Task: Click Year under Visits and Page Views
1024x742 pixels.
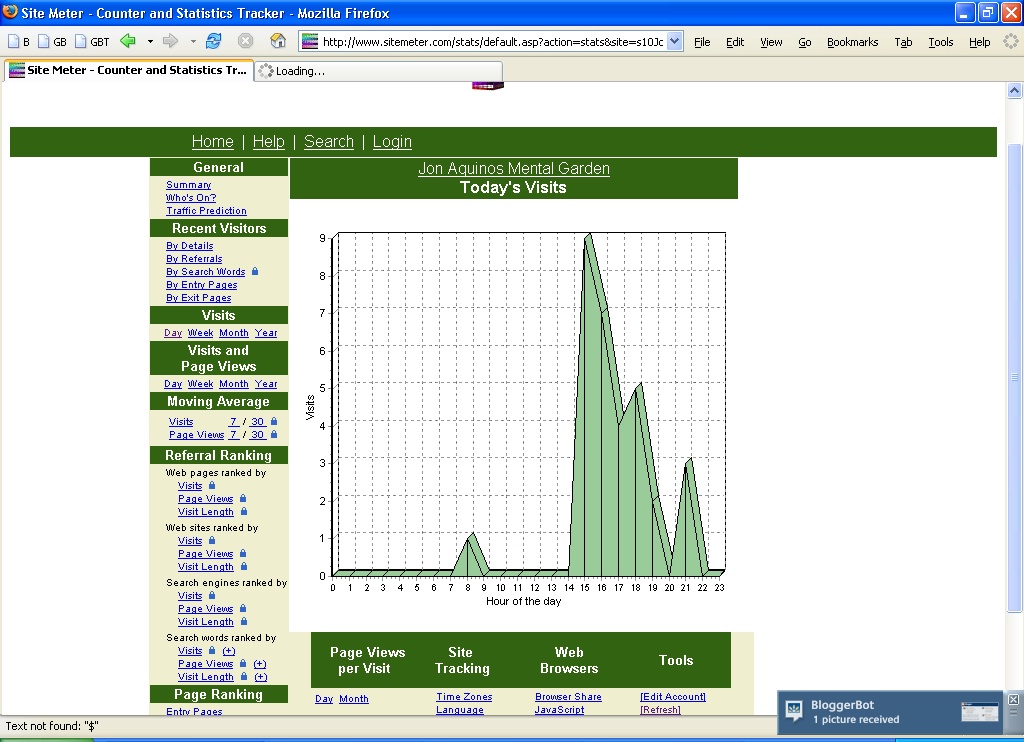Action: 266,384
